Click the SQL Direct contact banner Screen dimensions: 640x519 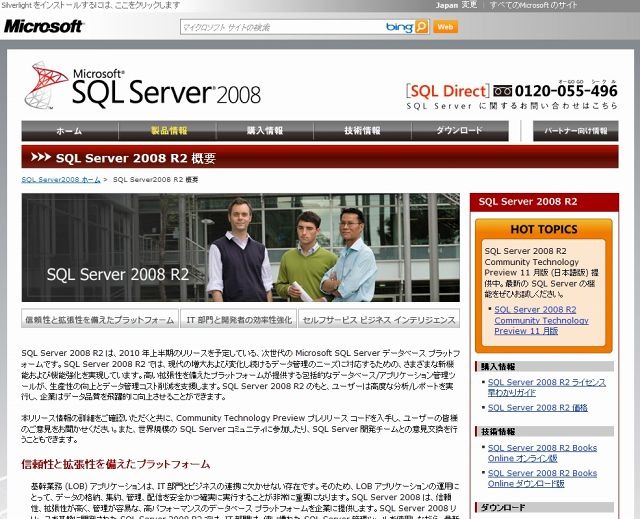coord(512,95)
